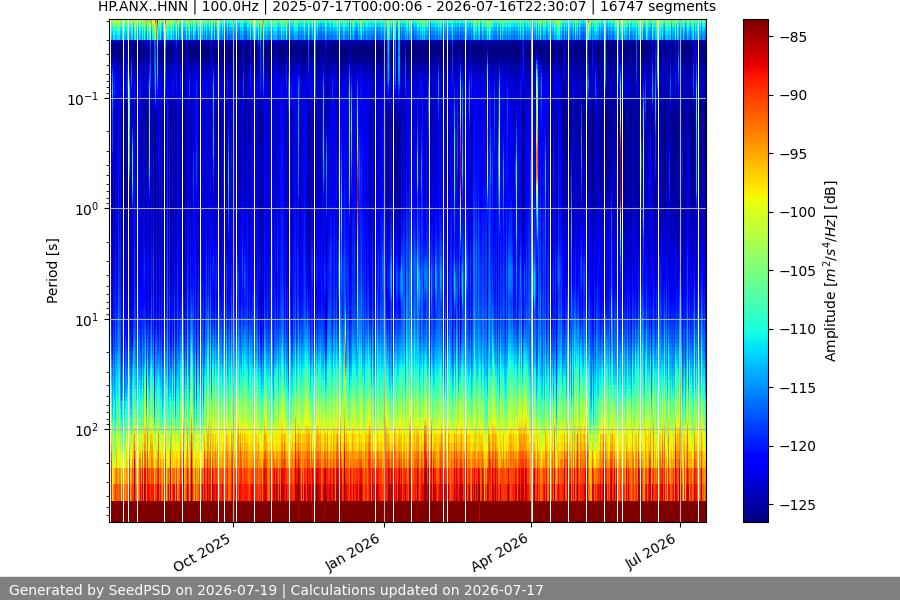Click the 'Period [s]' y-axis title
Viewport: 900px width, 600px height.
[x=52, y=271]
